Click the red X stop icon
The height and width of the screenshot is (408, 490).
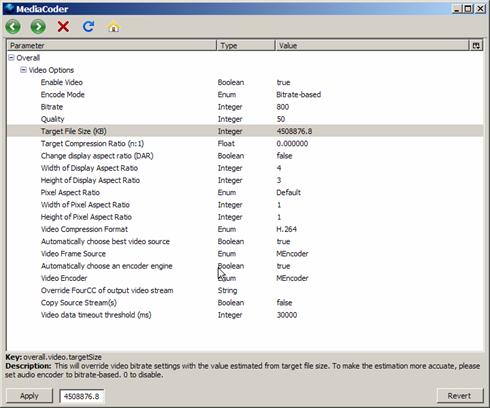(x=63, y=27)
